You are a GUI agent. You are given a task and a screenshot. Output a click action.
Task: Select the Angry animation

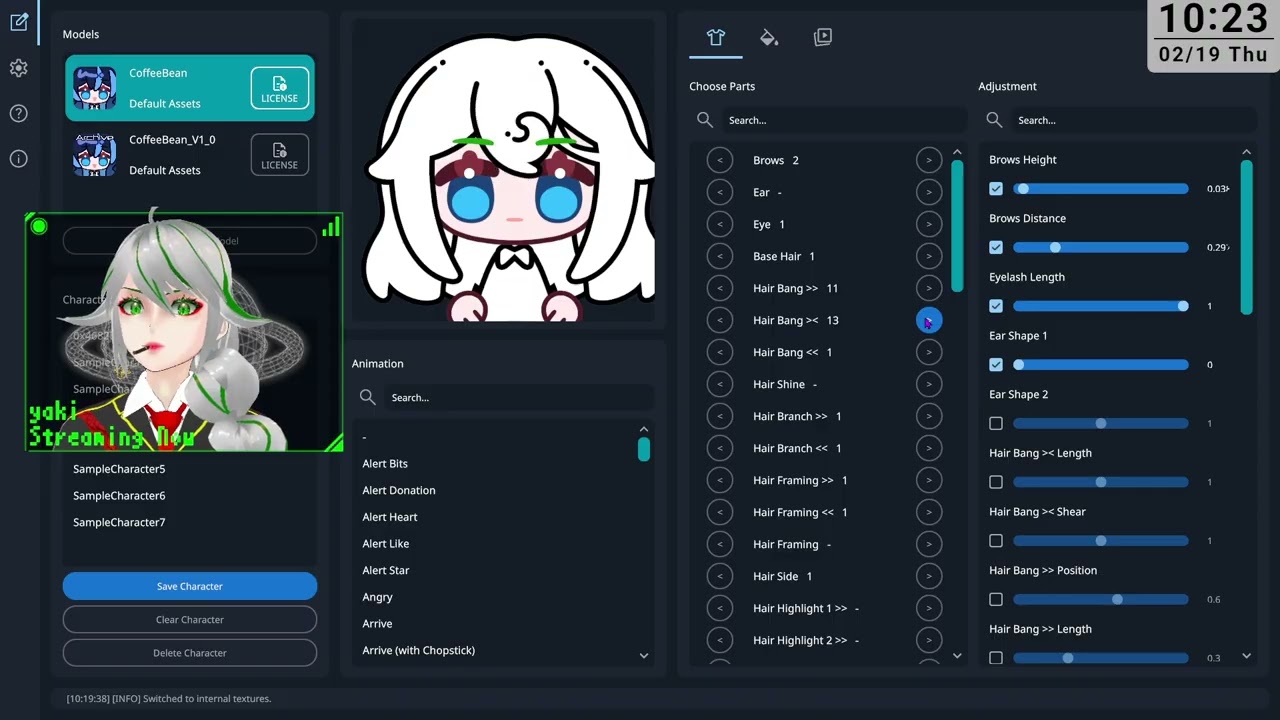click(378, 597)
